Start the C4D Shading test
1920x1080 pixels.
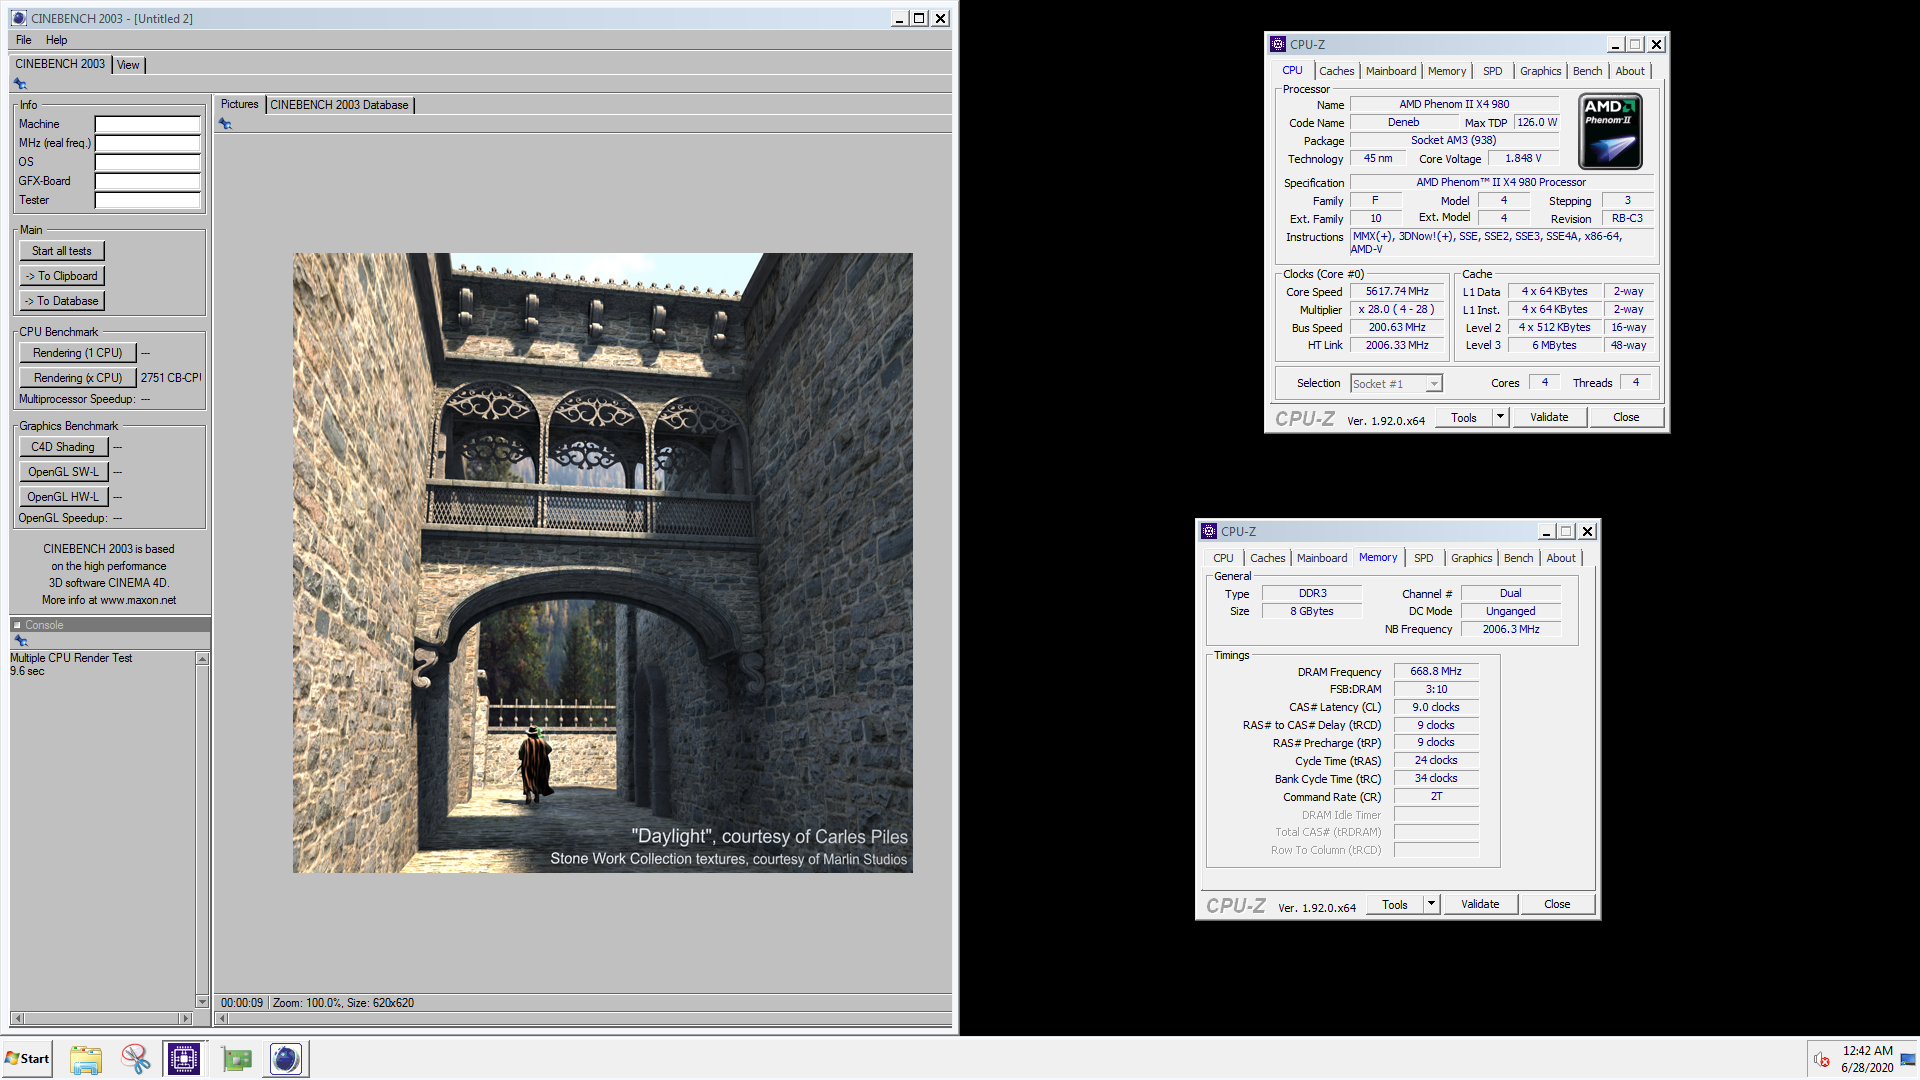(x=63, y=447)
